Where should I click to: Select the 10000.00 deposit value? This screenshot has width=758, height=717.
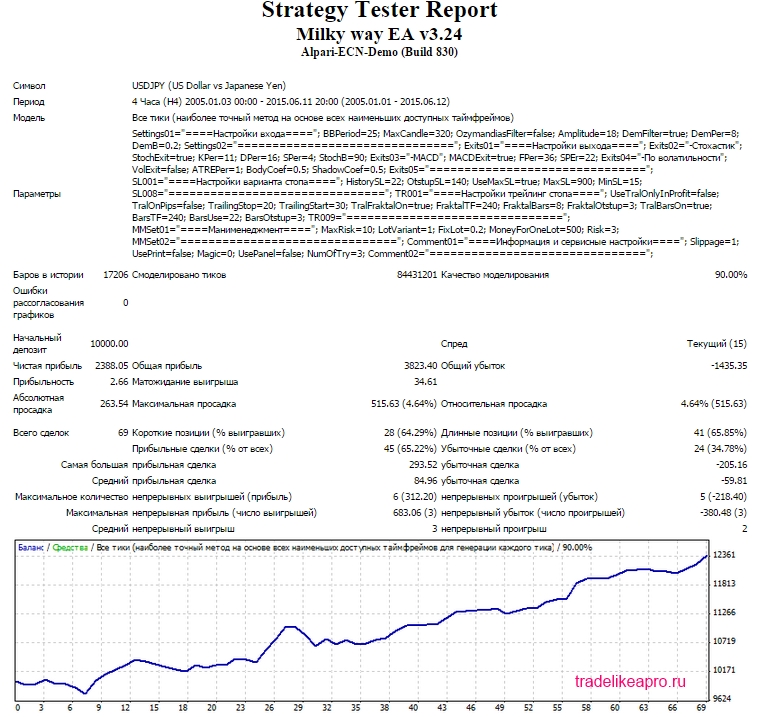(109, 344)
